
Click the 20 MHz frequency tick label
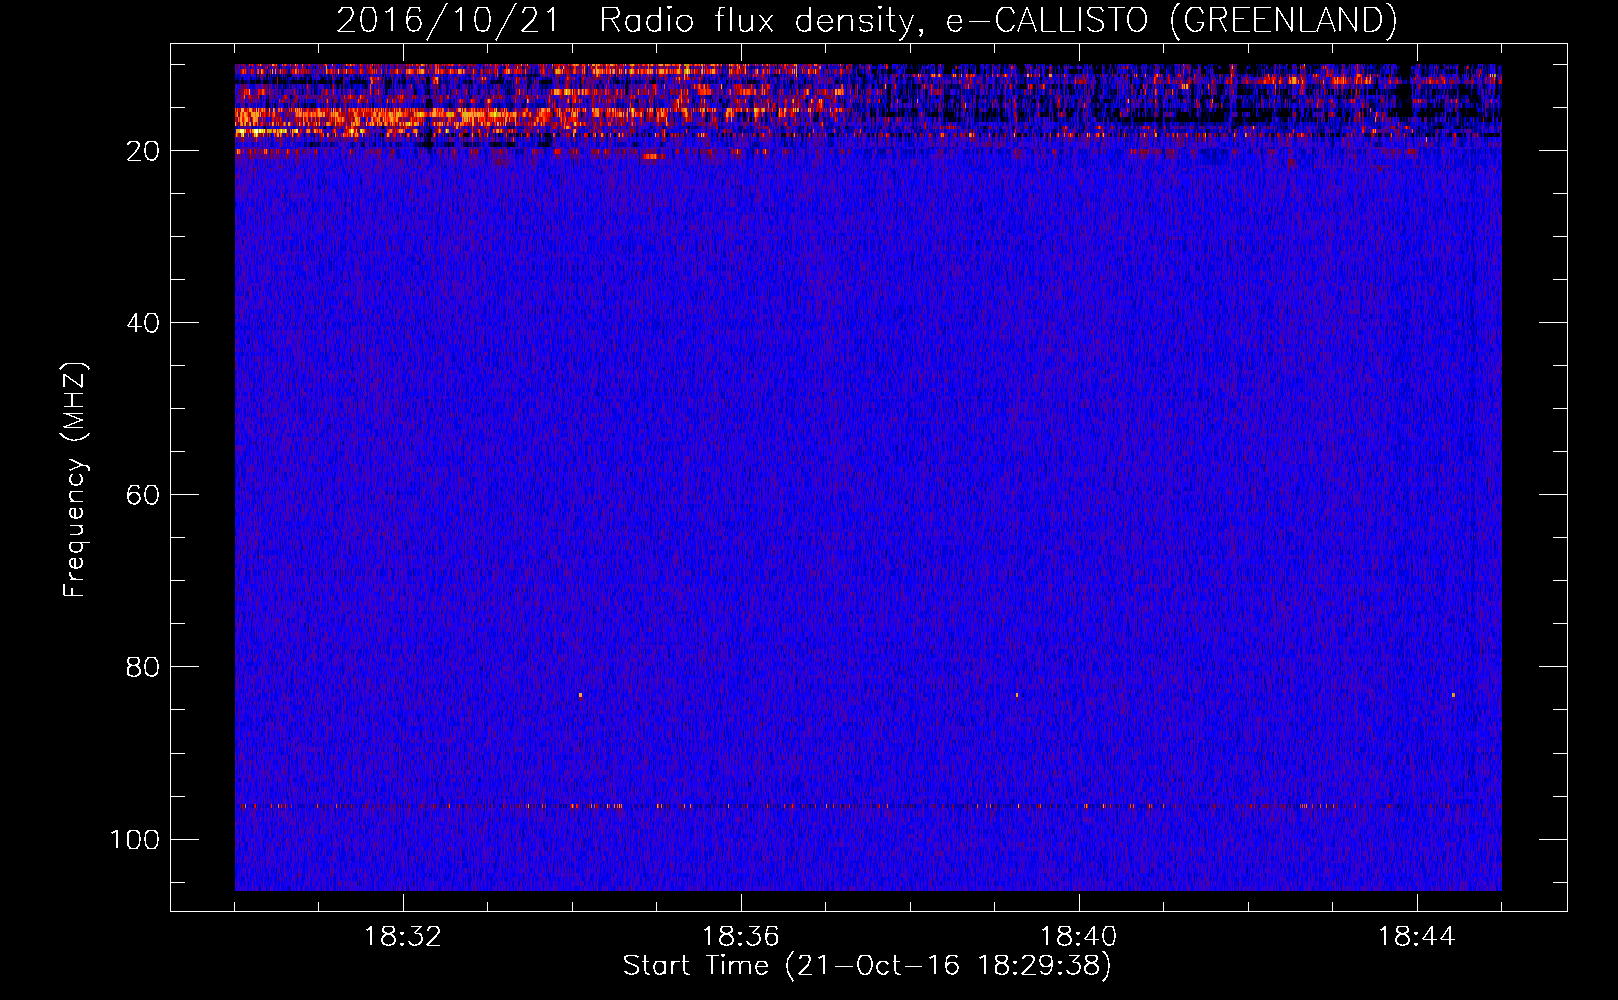tap(144, 151)
